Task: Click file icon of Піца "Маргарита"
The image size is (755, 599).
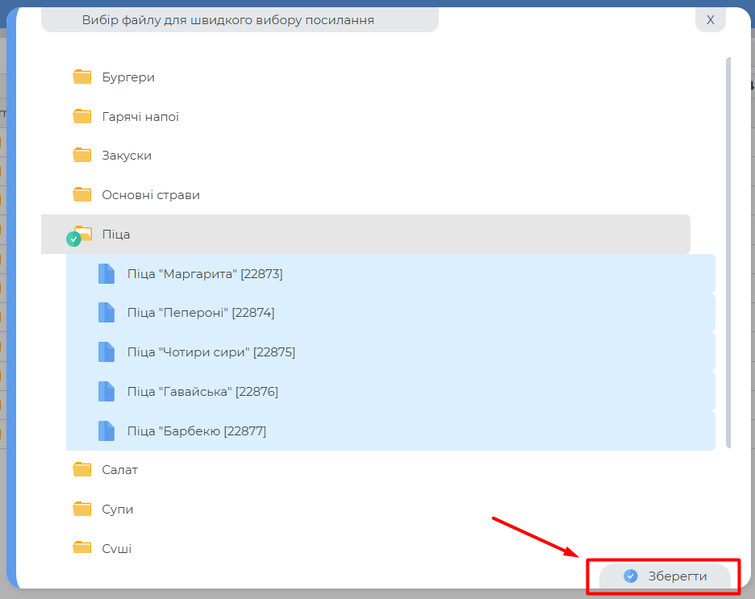Action: [106, 273]
